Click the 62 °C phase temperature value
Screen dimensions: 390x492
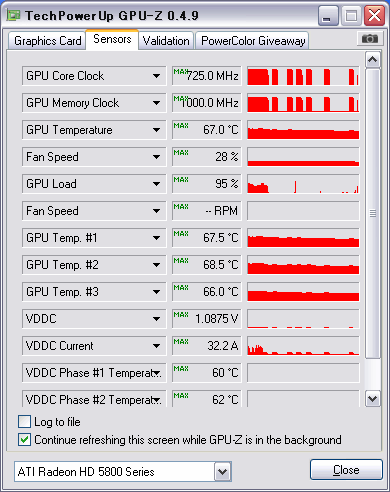coord(207,398)
